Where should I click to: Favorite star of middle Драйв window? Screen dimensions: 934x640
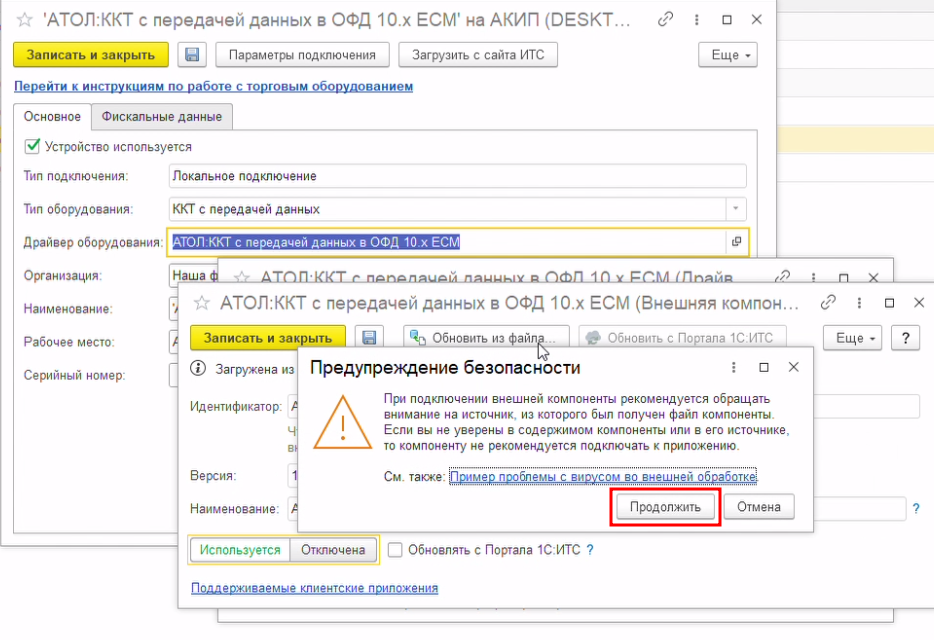(x=241, y=278)
